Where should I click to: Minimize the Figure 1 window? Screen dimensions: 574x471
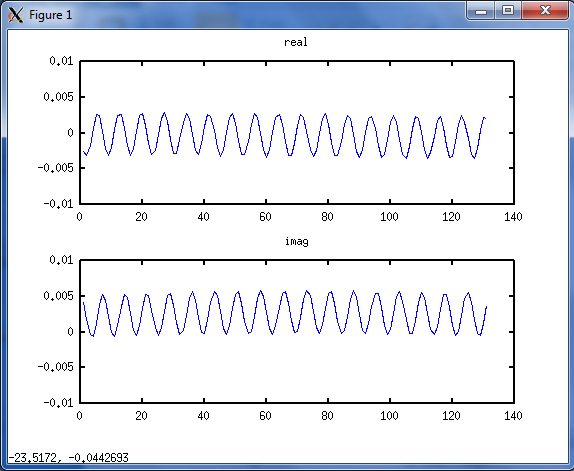(x=481, y=11)
